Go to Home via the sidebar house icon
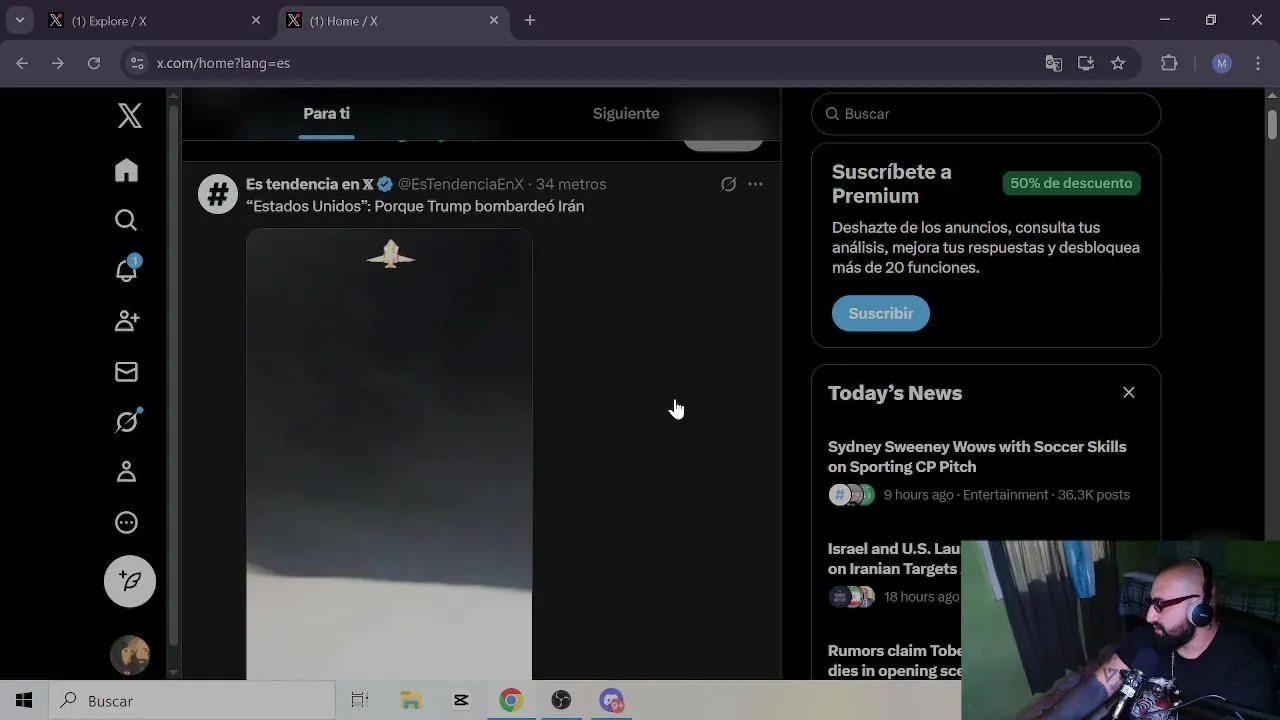Screen dimensions: 1280x720 click(126, 170)
